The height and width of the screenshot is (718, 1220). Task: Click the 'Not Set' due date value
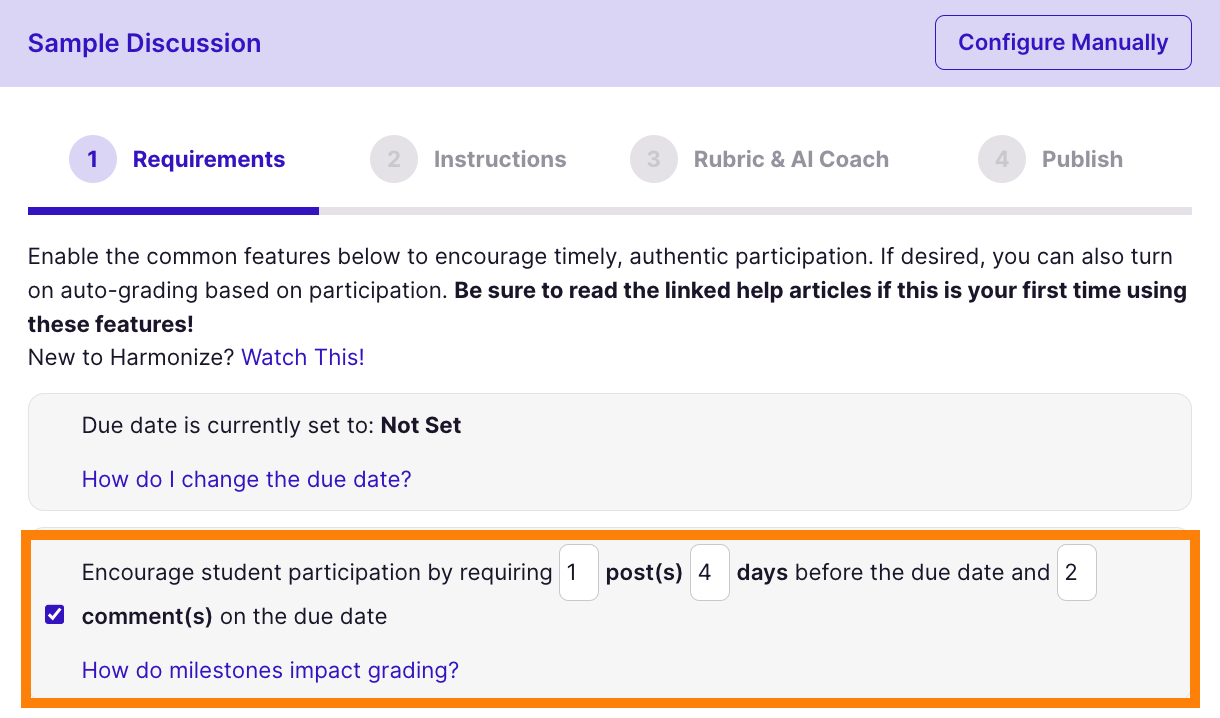(421, 425)
